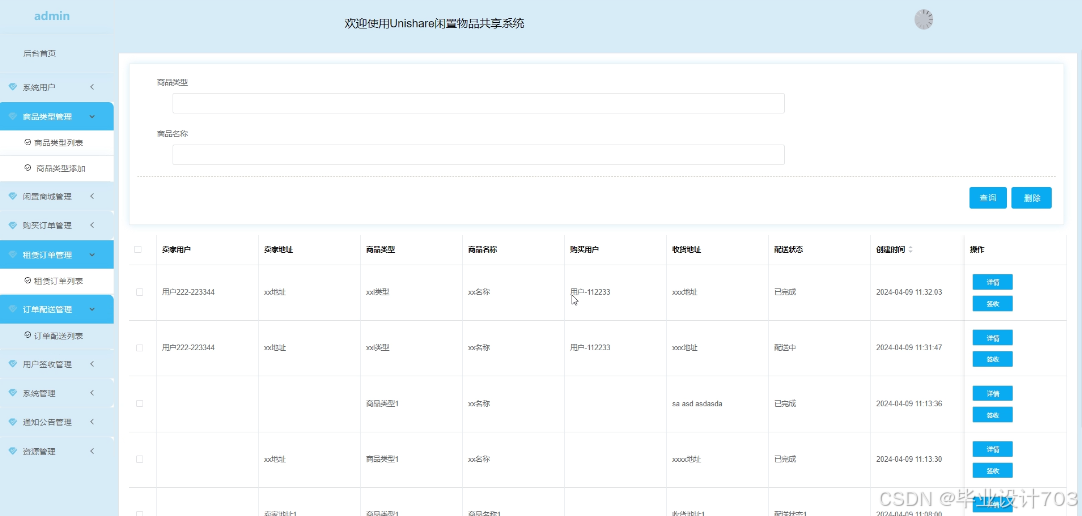Click the 卖家地址 column header
Screen dimensions: 1082x516
pos(278,250)
